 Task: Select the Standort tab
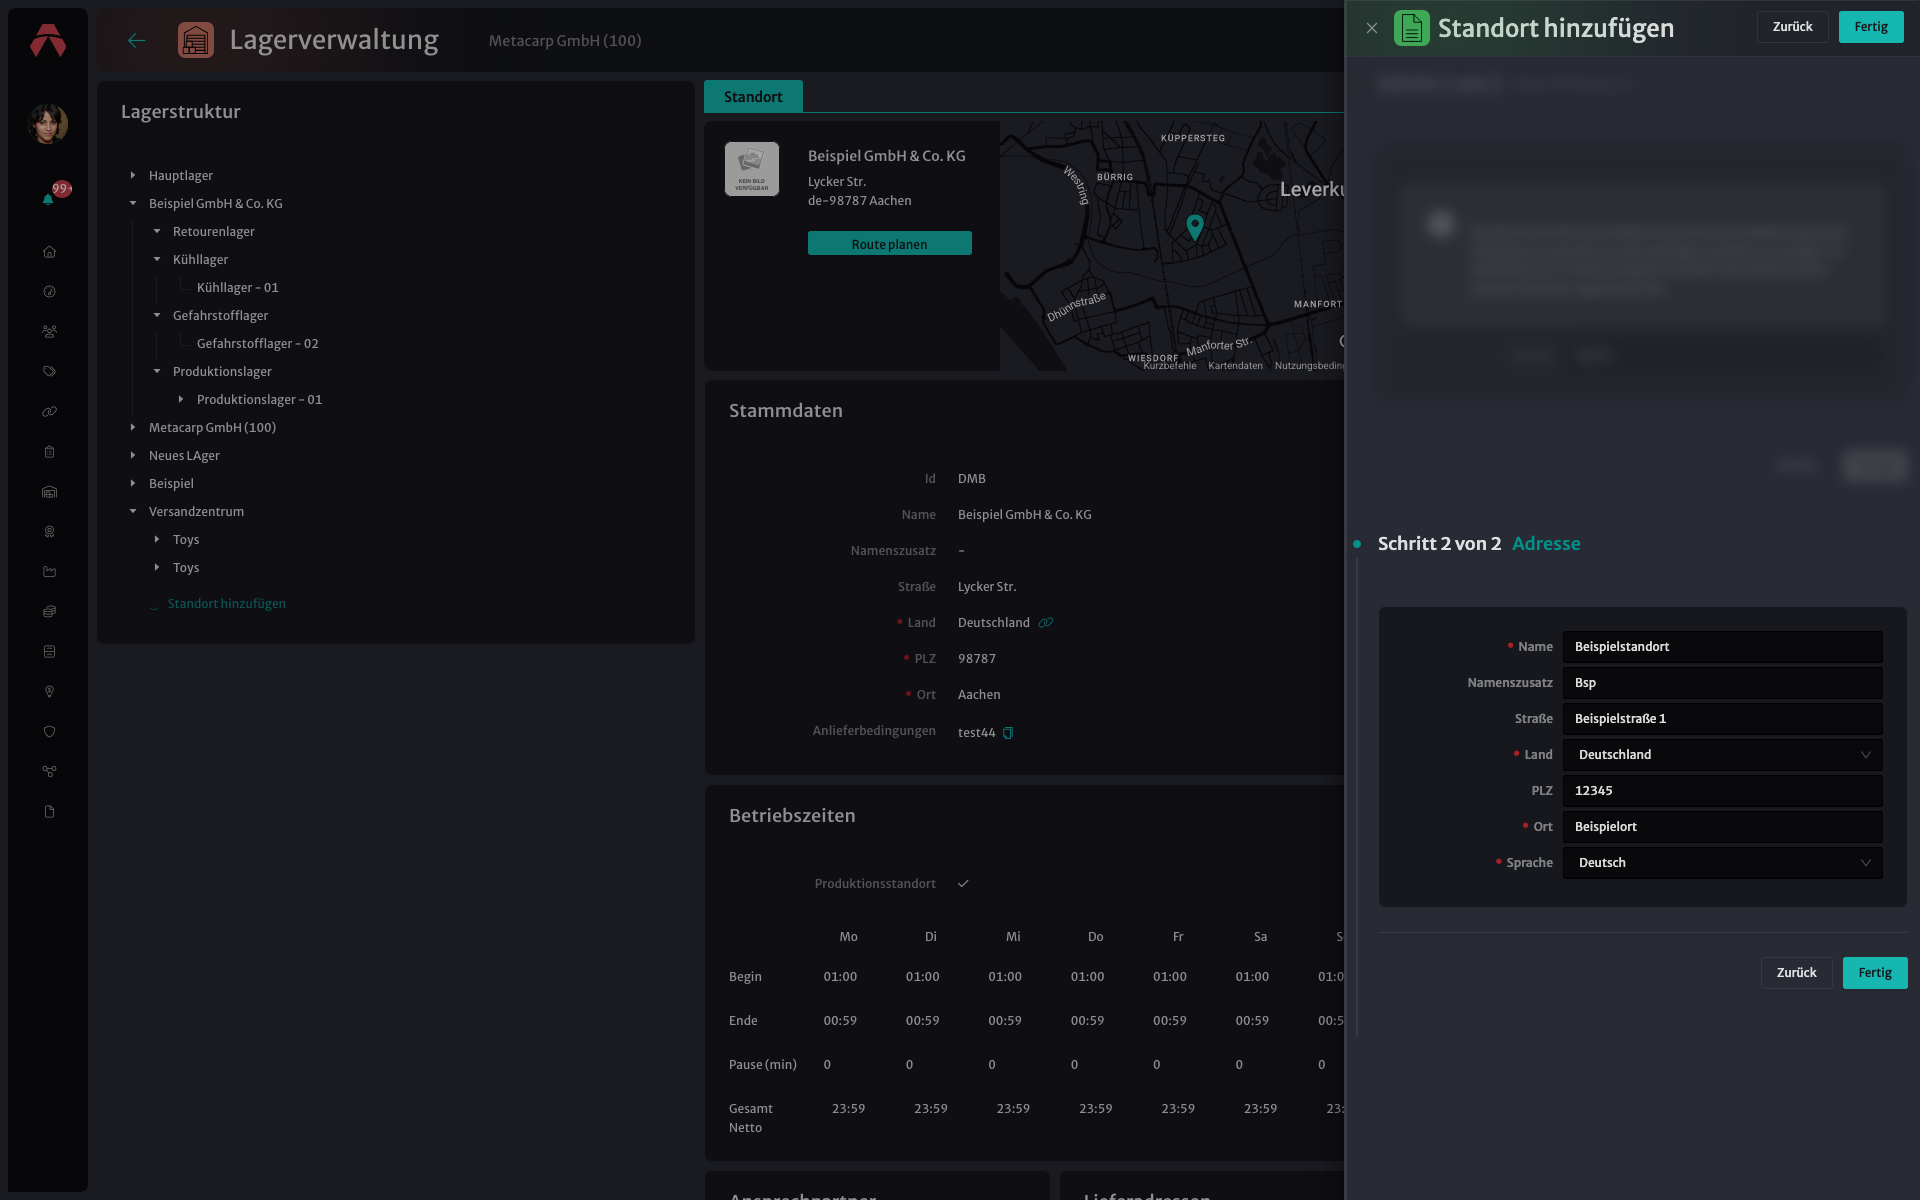coord(753,97)
